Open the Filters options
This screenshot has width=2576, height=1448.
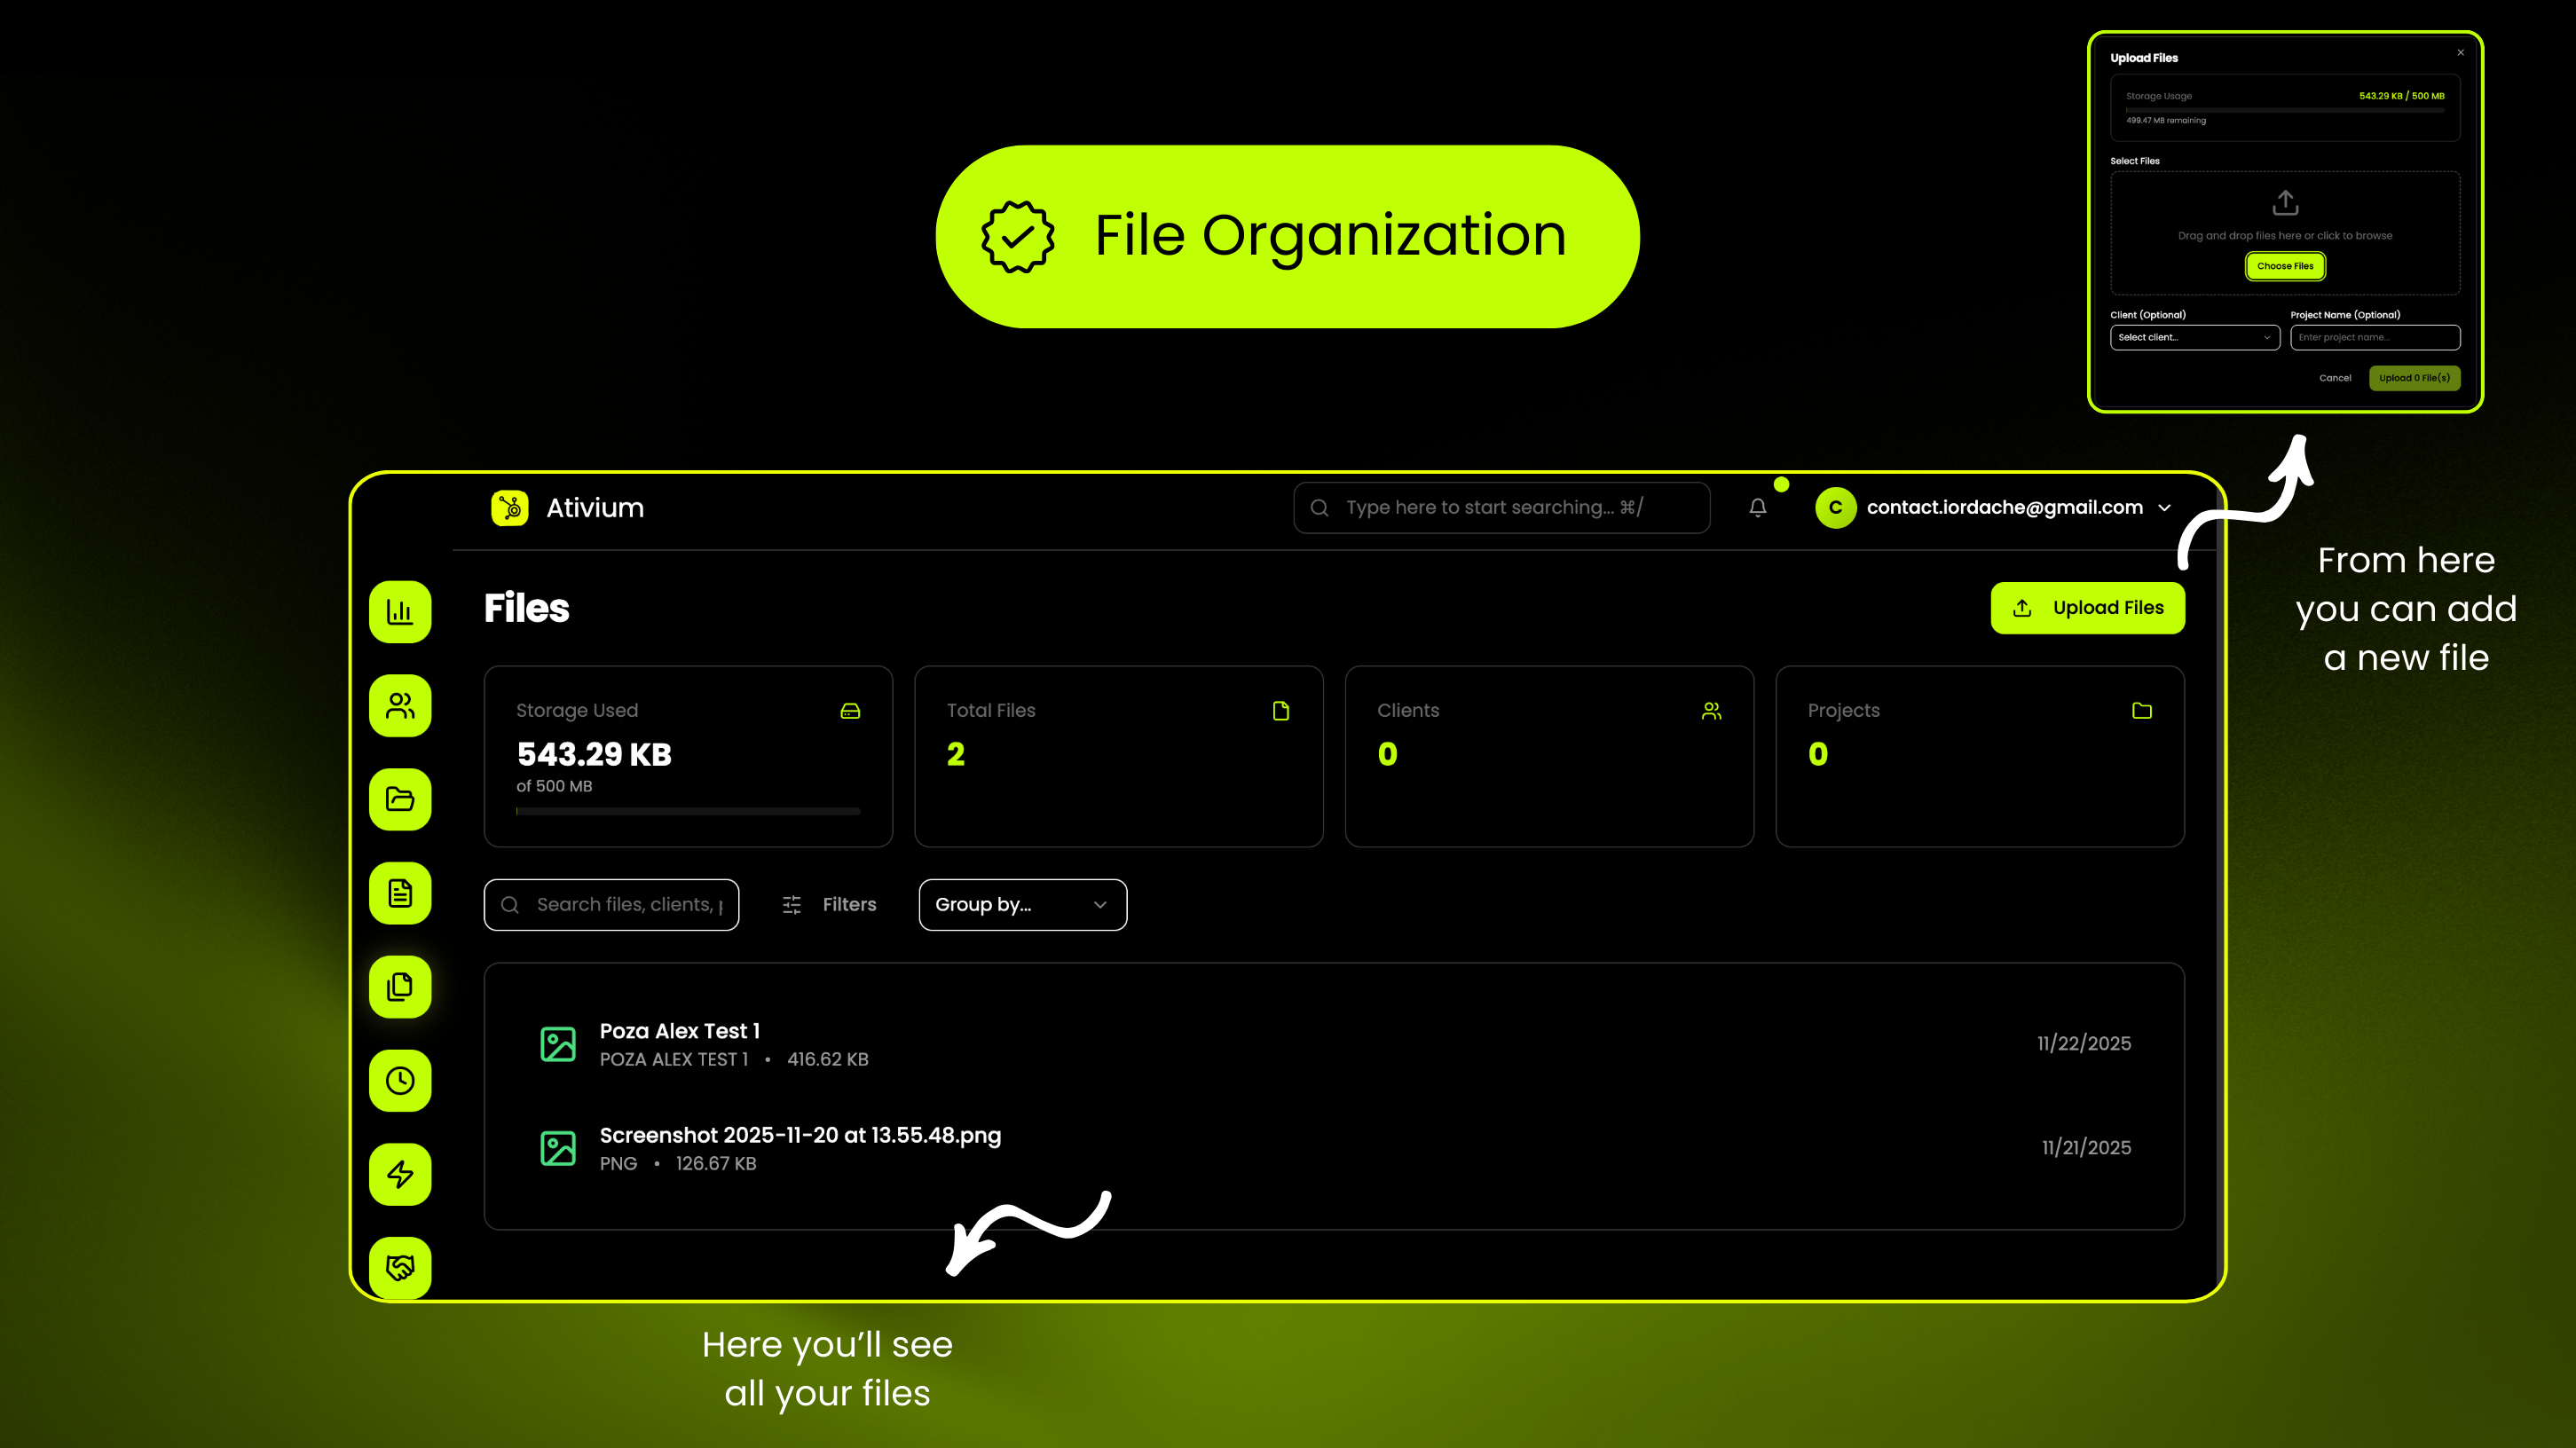click(829, 905)
